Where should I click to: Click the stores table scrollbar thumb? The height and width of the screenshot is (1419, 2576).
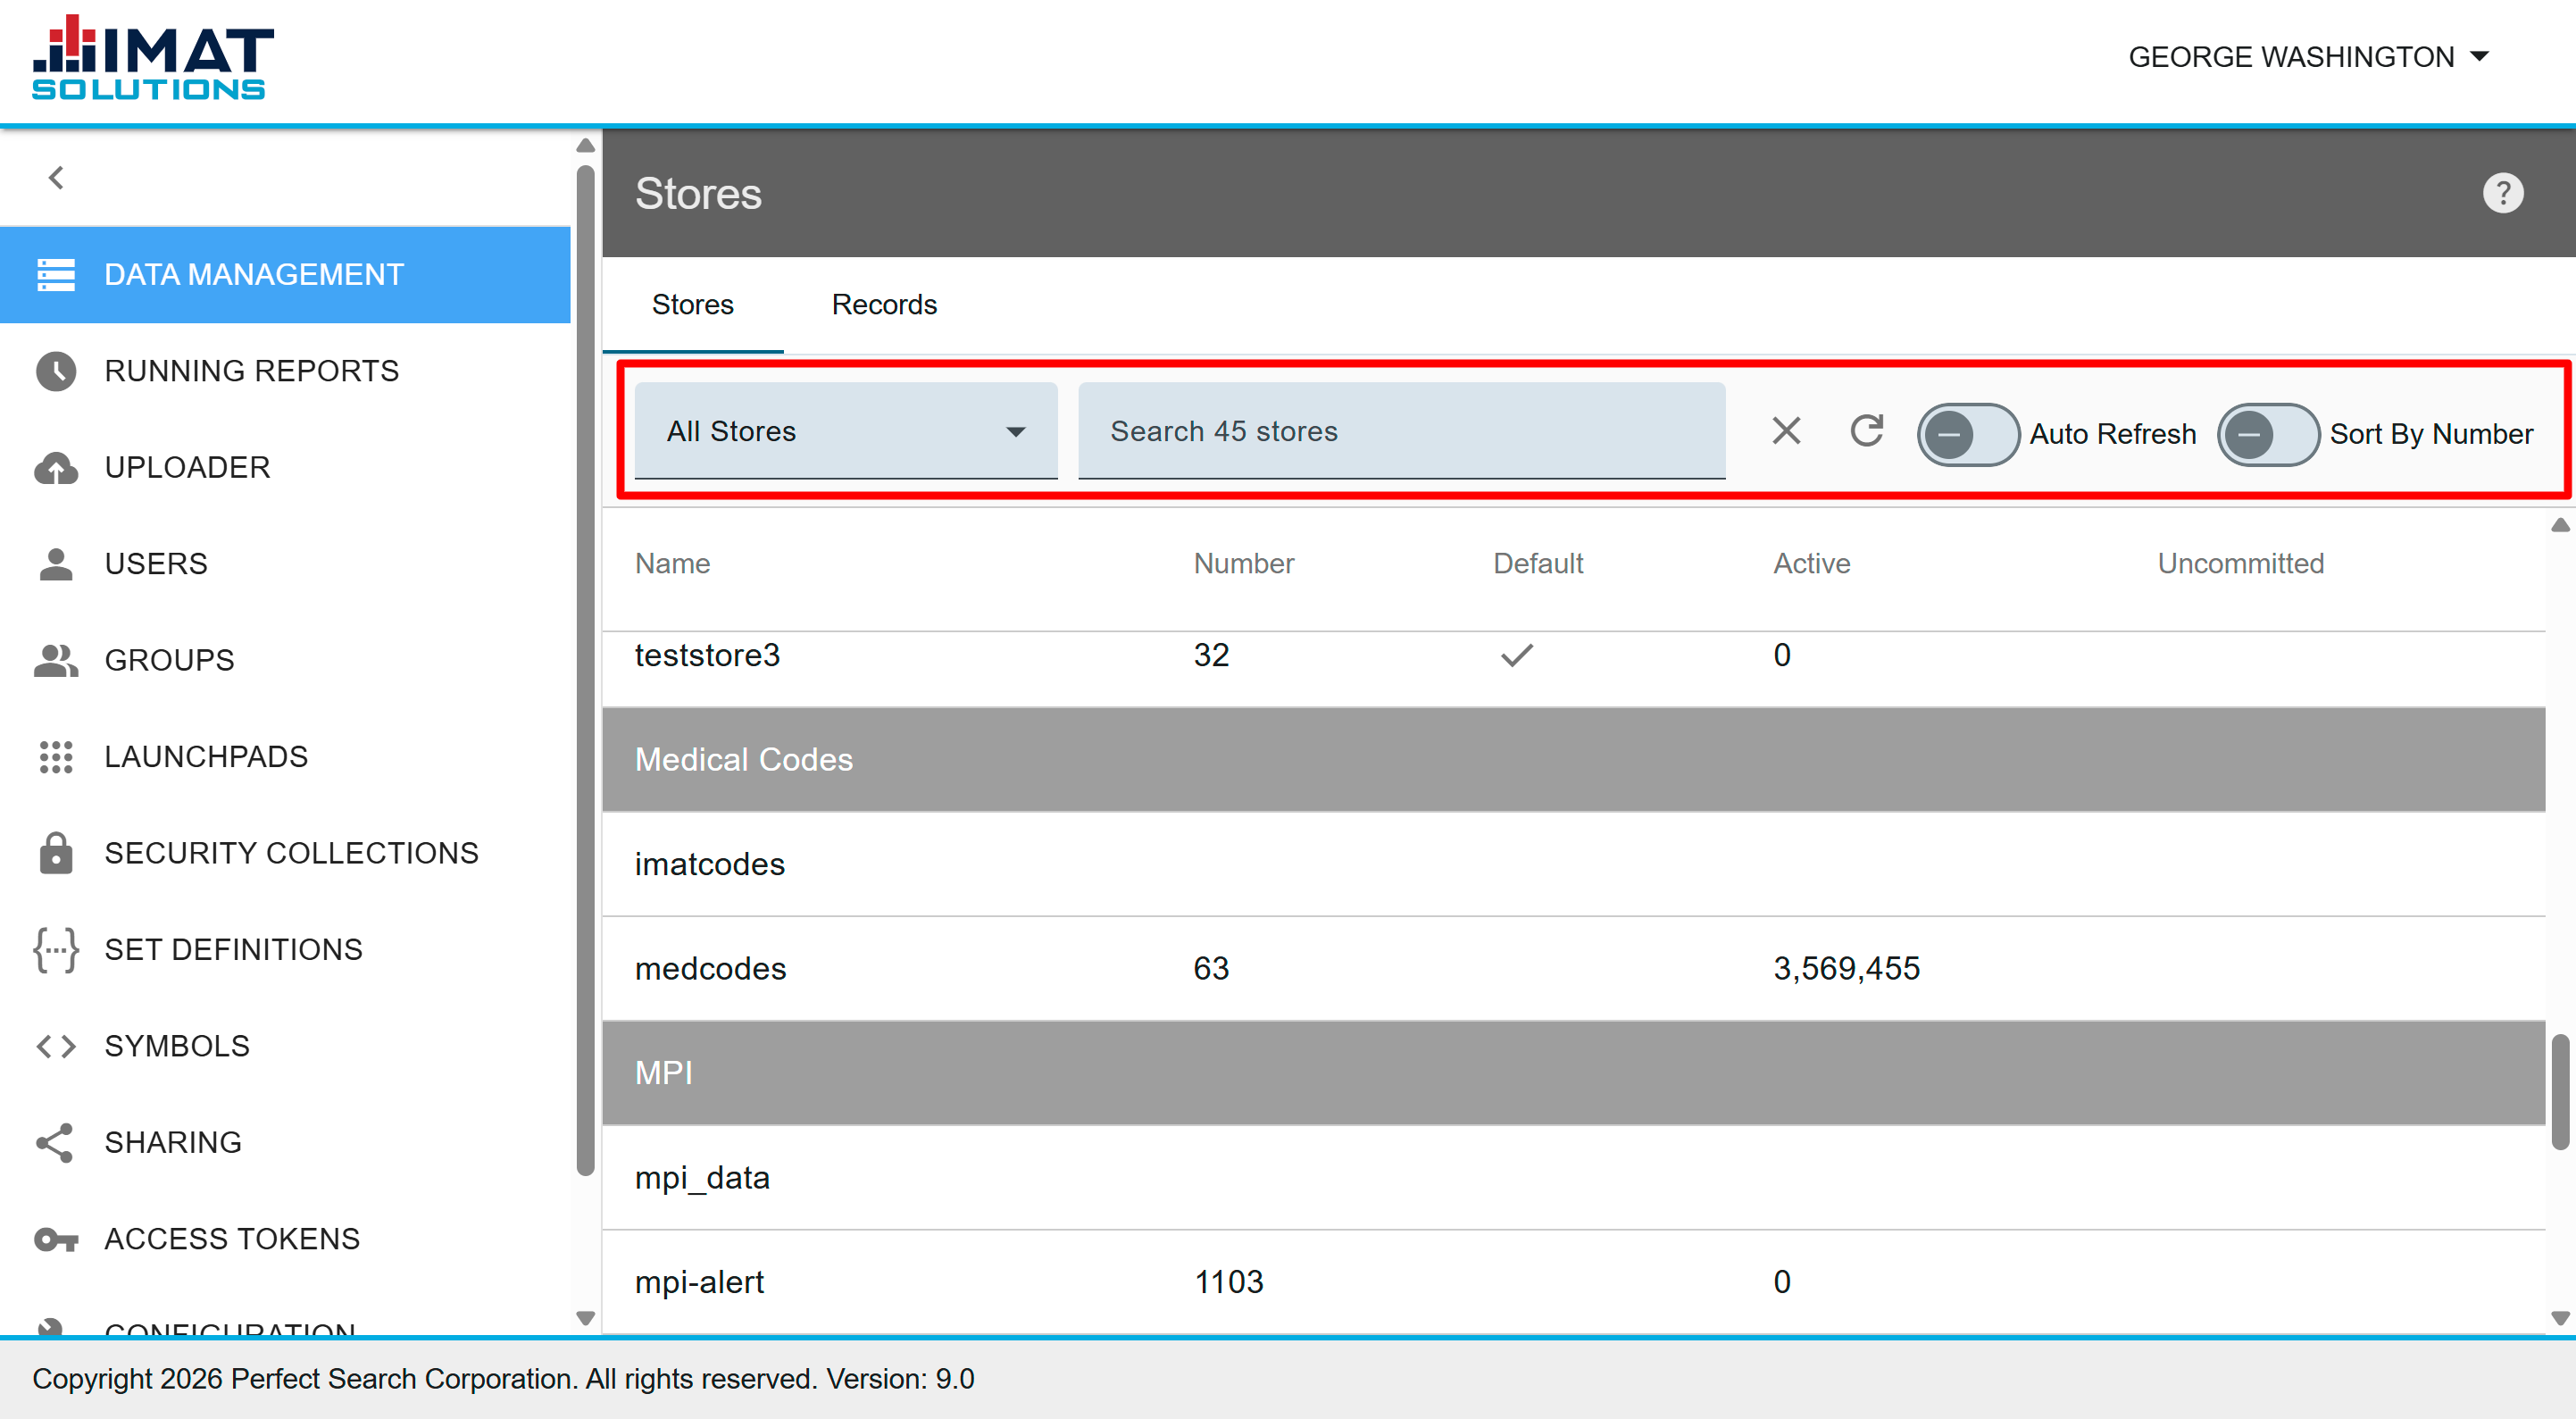click(x=2560, y=1091)
